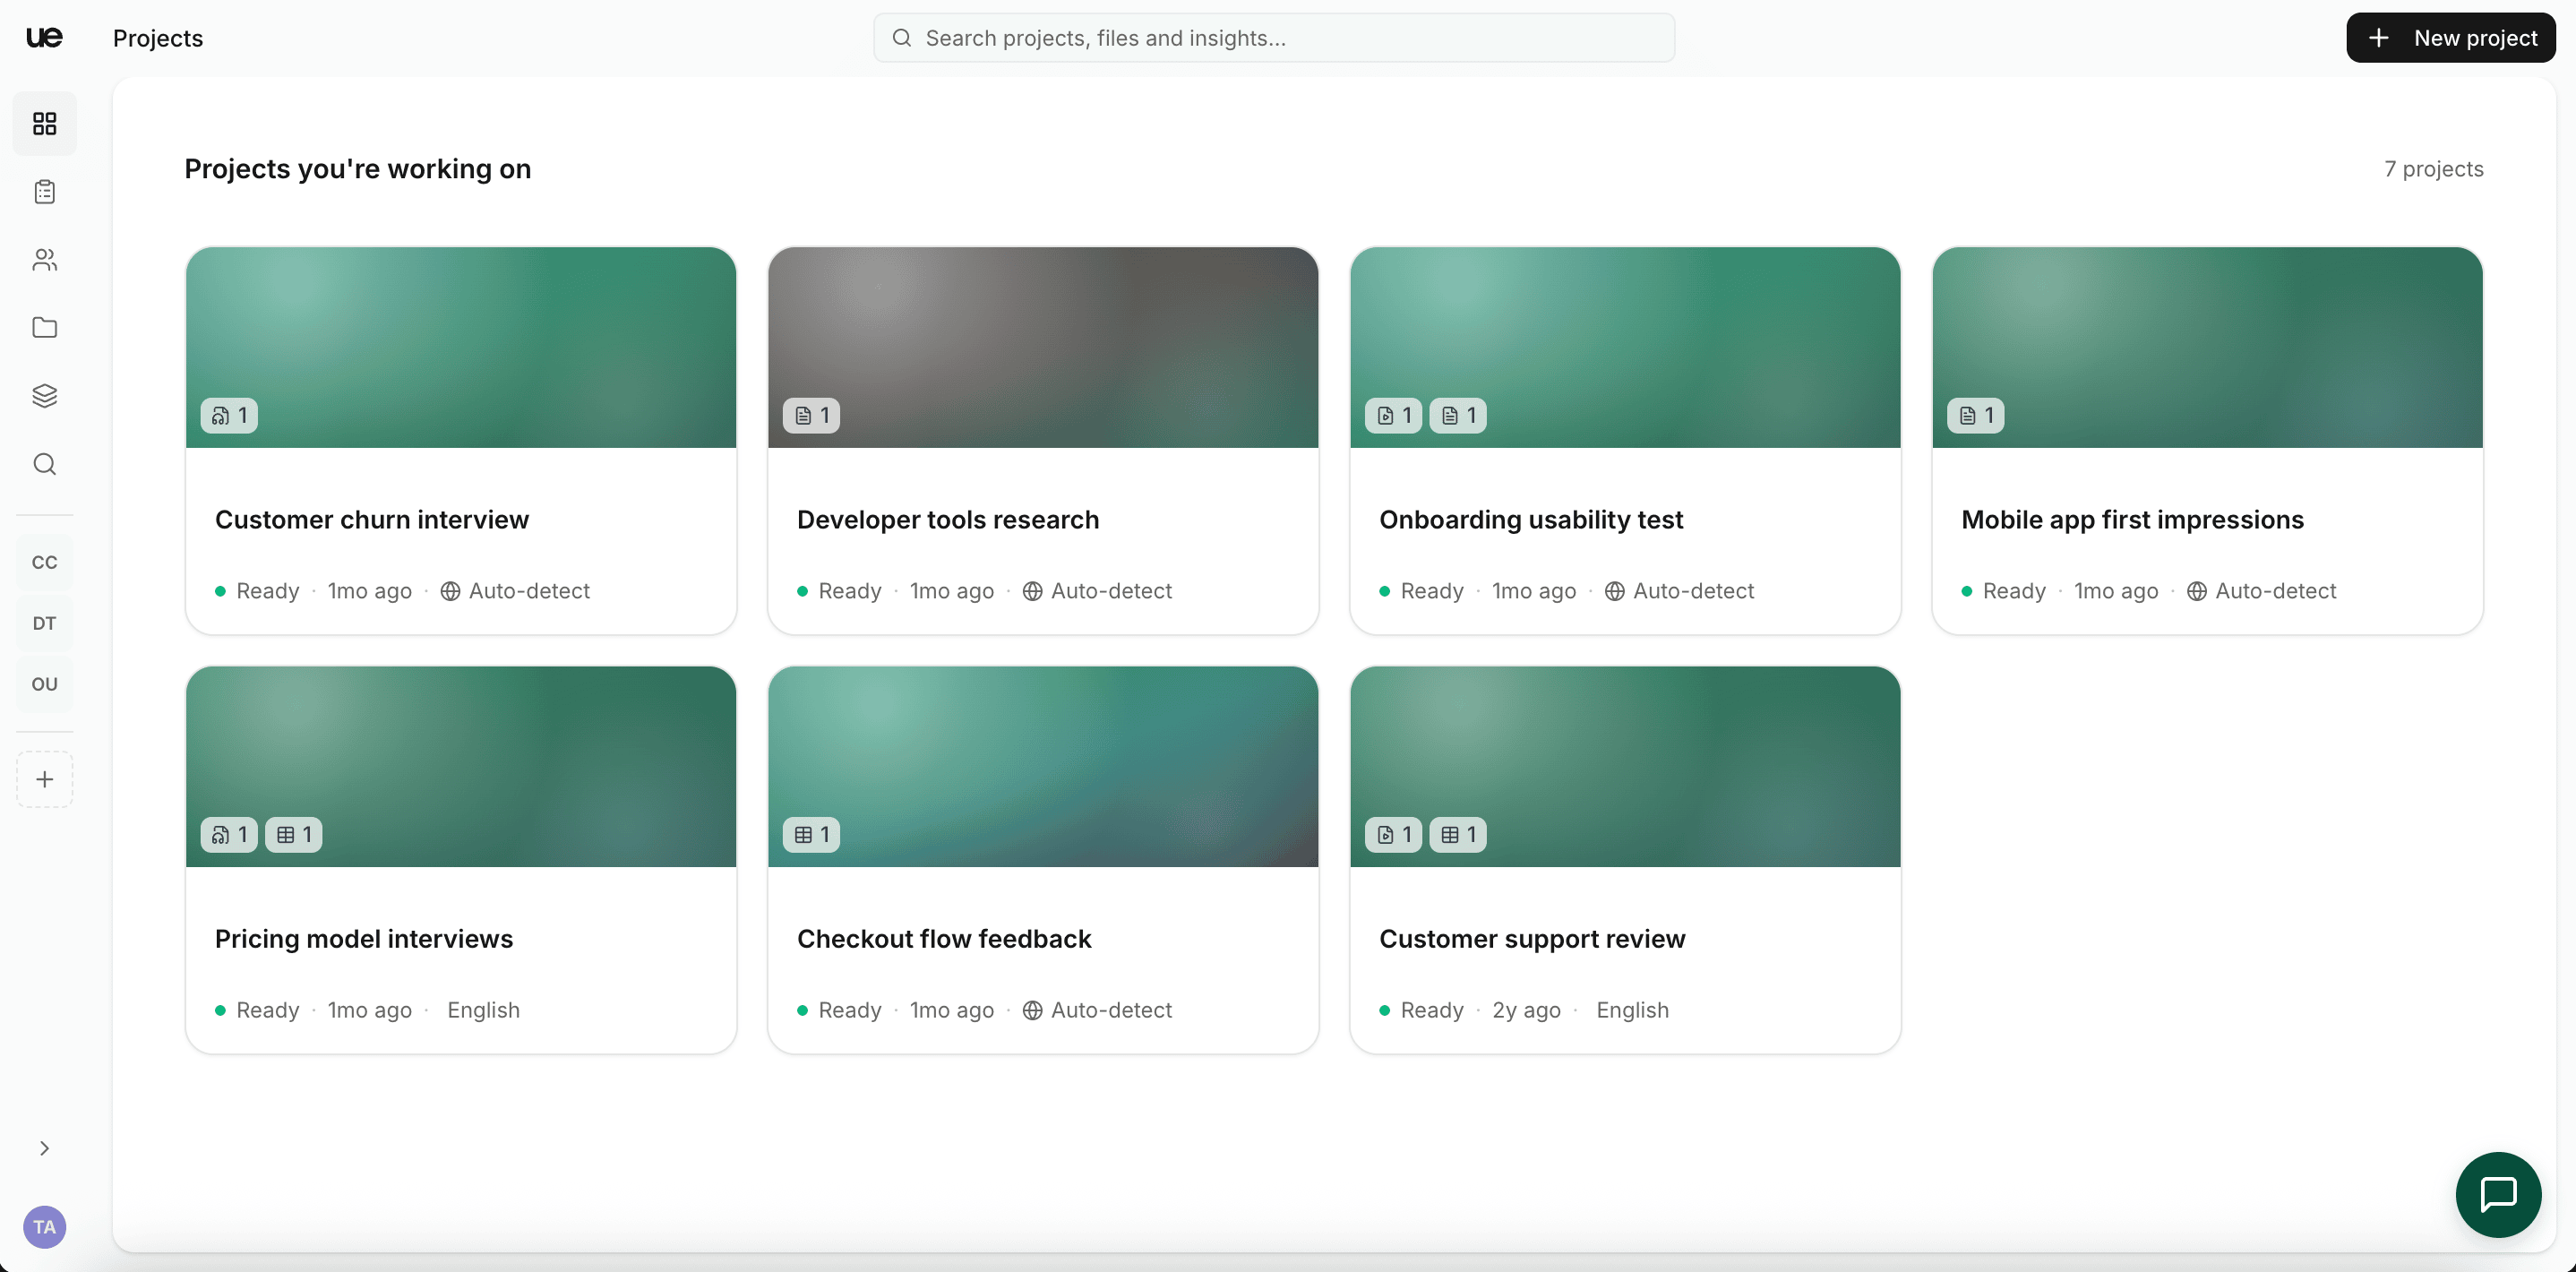The height and width of the screenshot is (1272, 2576).
Task: Click Auto-detect language on Developer tools research
Action: point(1097,591)
